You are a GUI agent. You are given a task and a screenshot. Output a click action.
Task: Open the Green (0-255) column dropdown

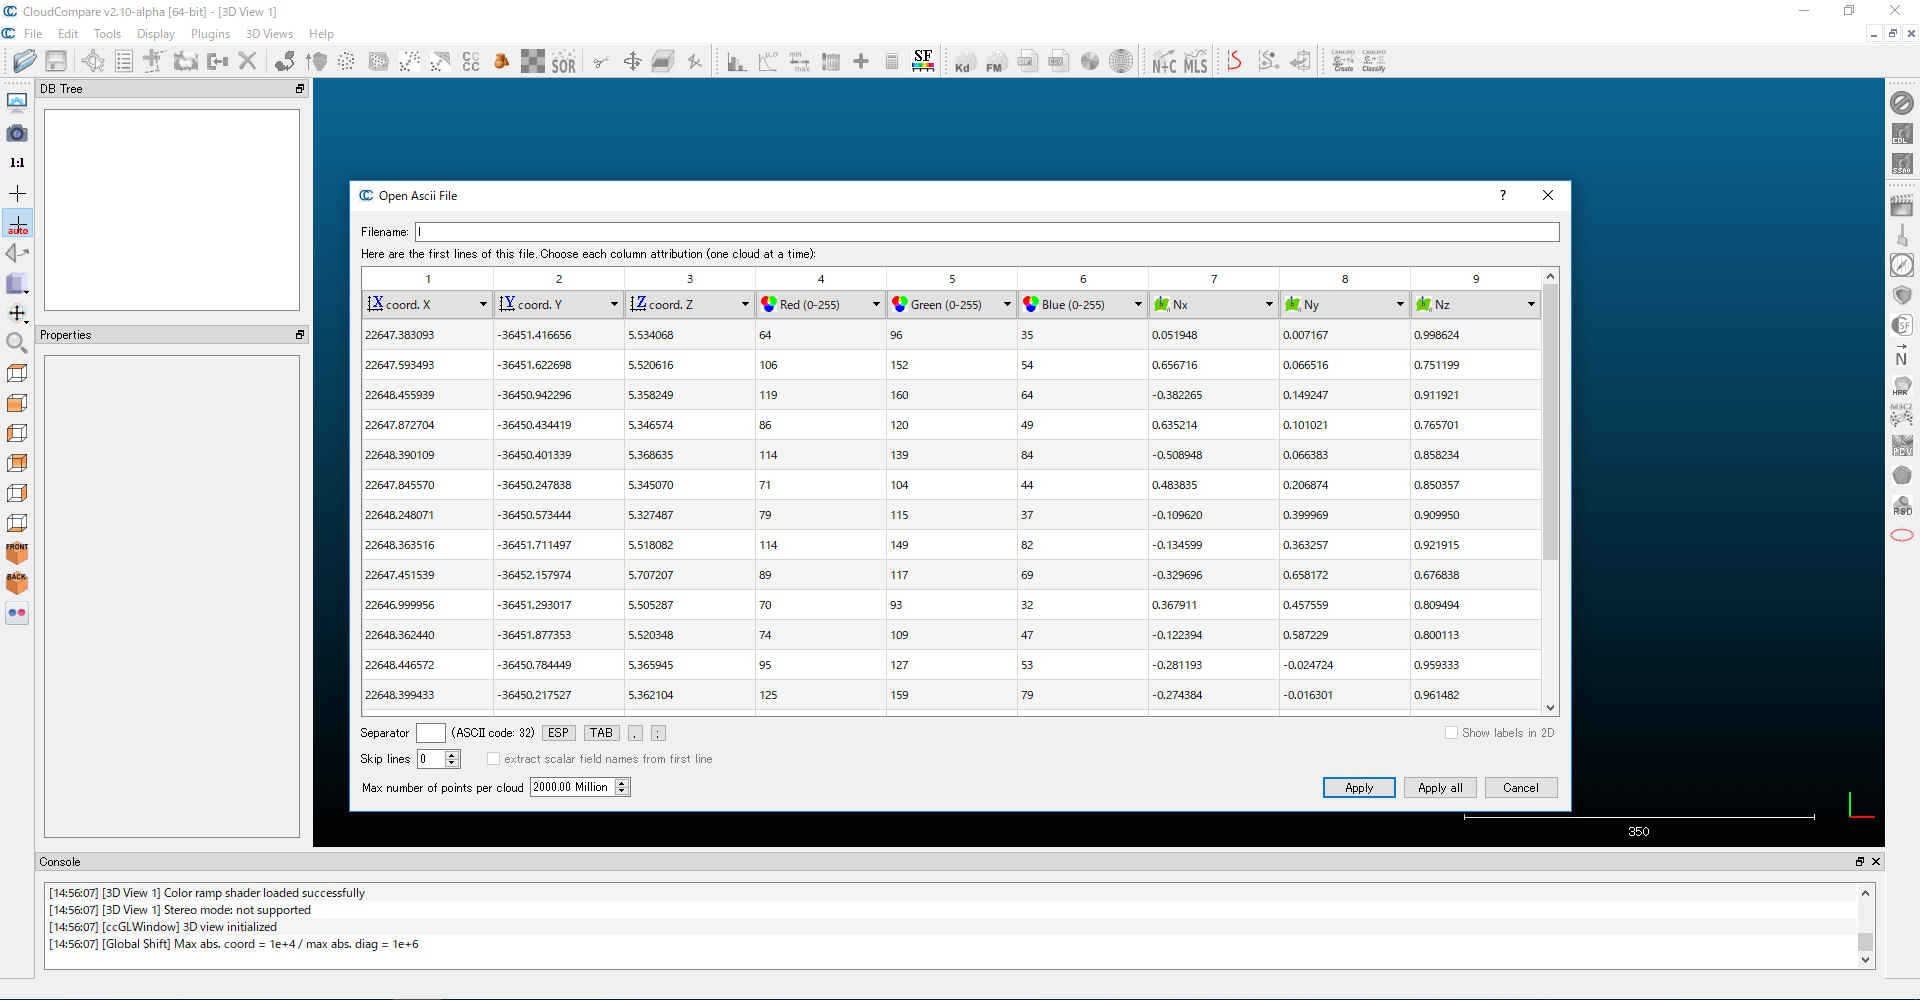tap(952, 304)
